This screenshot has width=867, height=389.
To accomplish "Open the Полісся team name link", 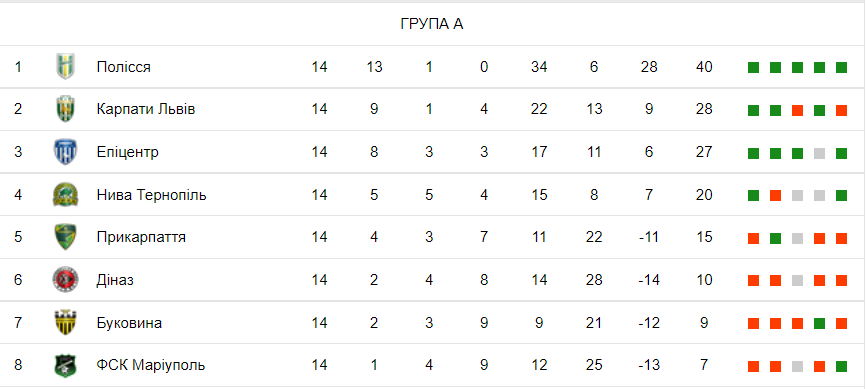I will [x=124, y=67].
